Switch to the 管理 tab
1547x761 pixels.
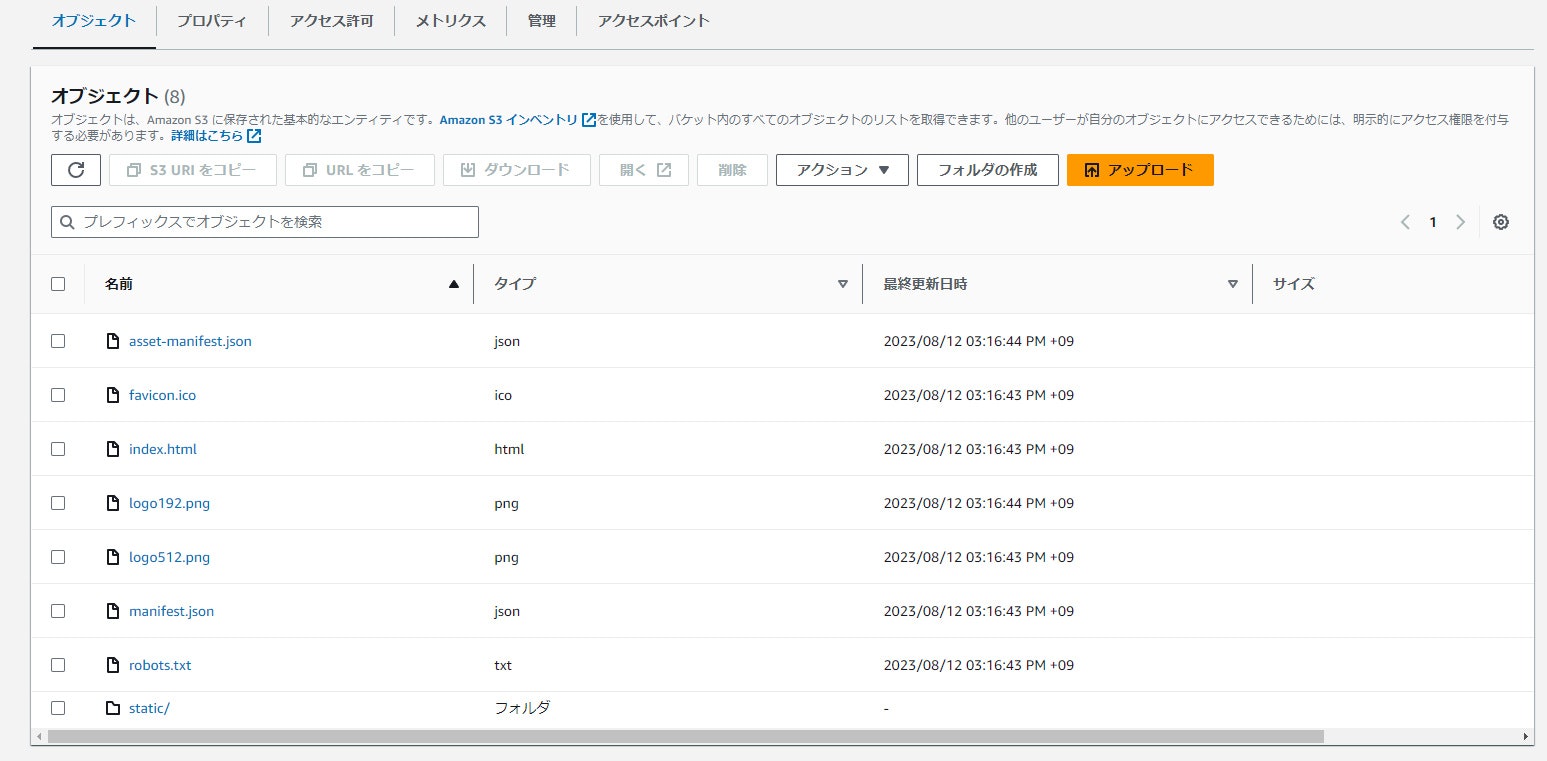pos(542,20)
